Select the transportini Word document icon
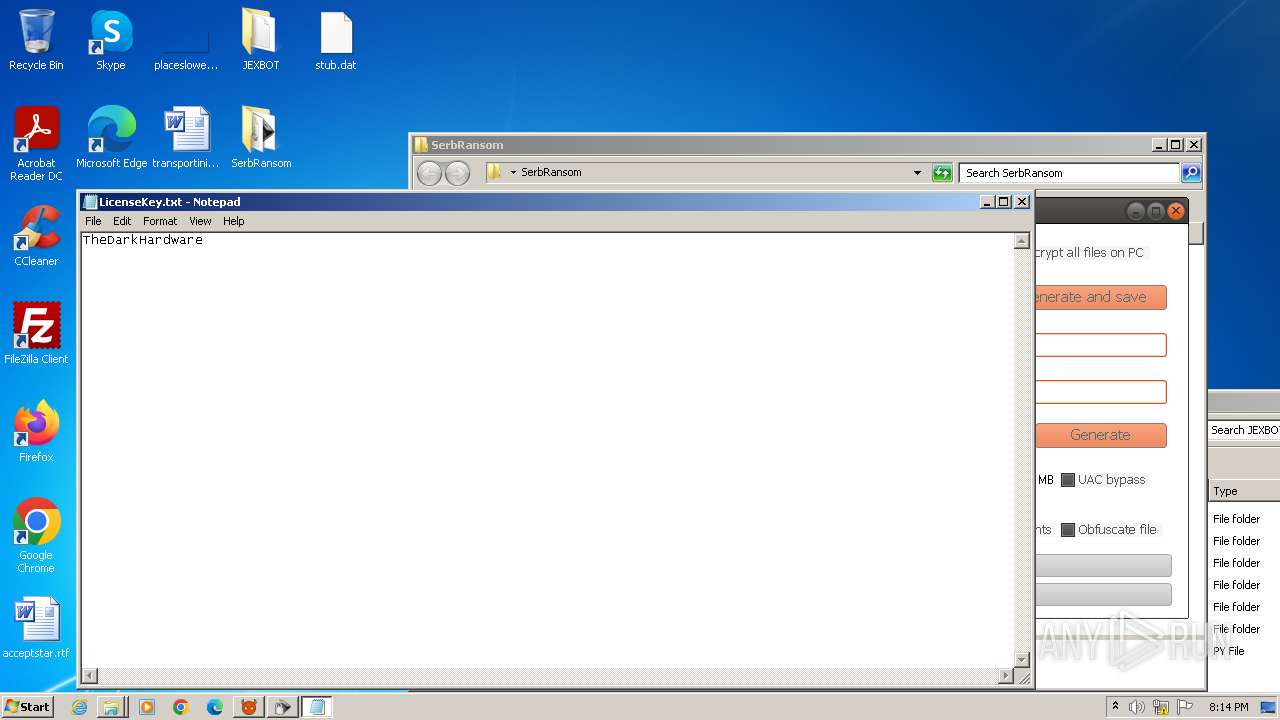 click(x=186, y=137)
